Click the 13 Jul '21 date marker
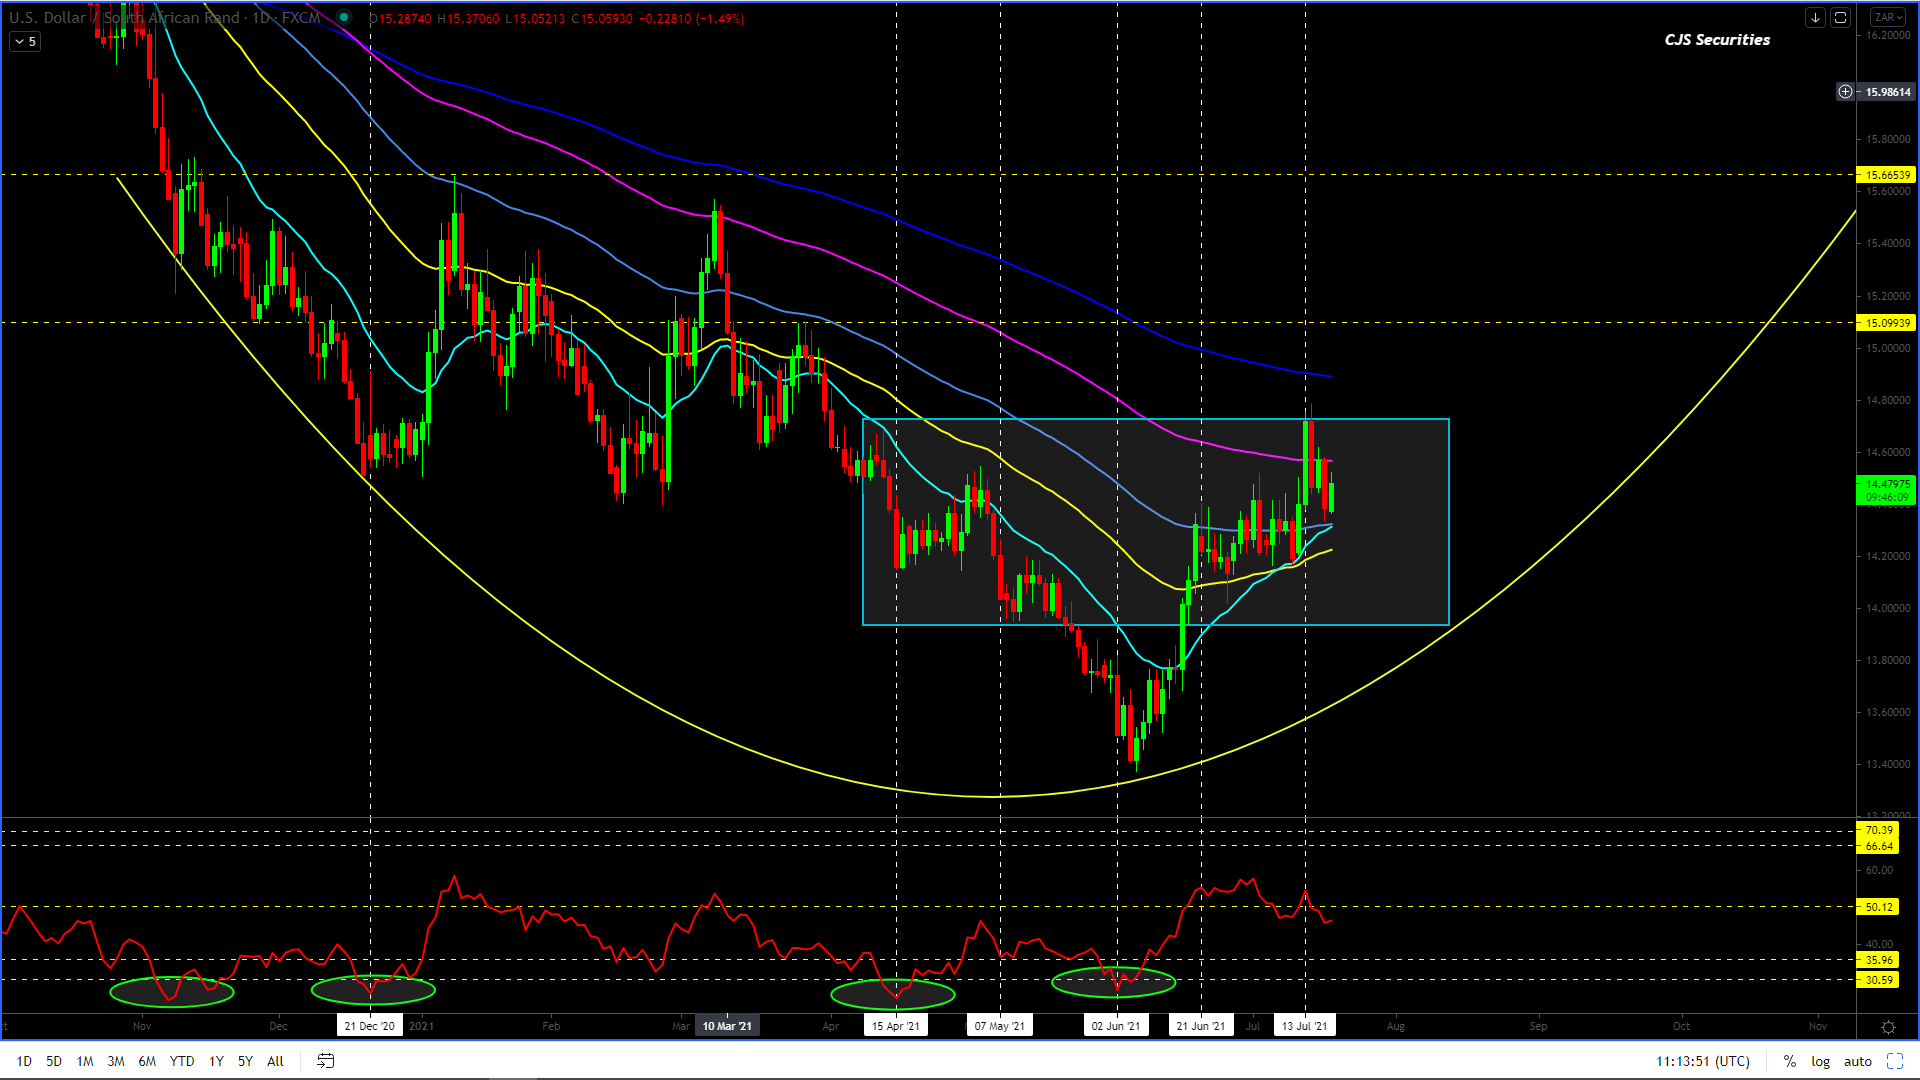The width and height of the screenshot is (1920, 1080). (1304, 1026)
